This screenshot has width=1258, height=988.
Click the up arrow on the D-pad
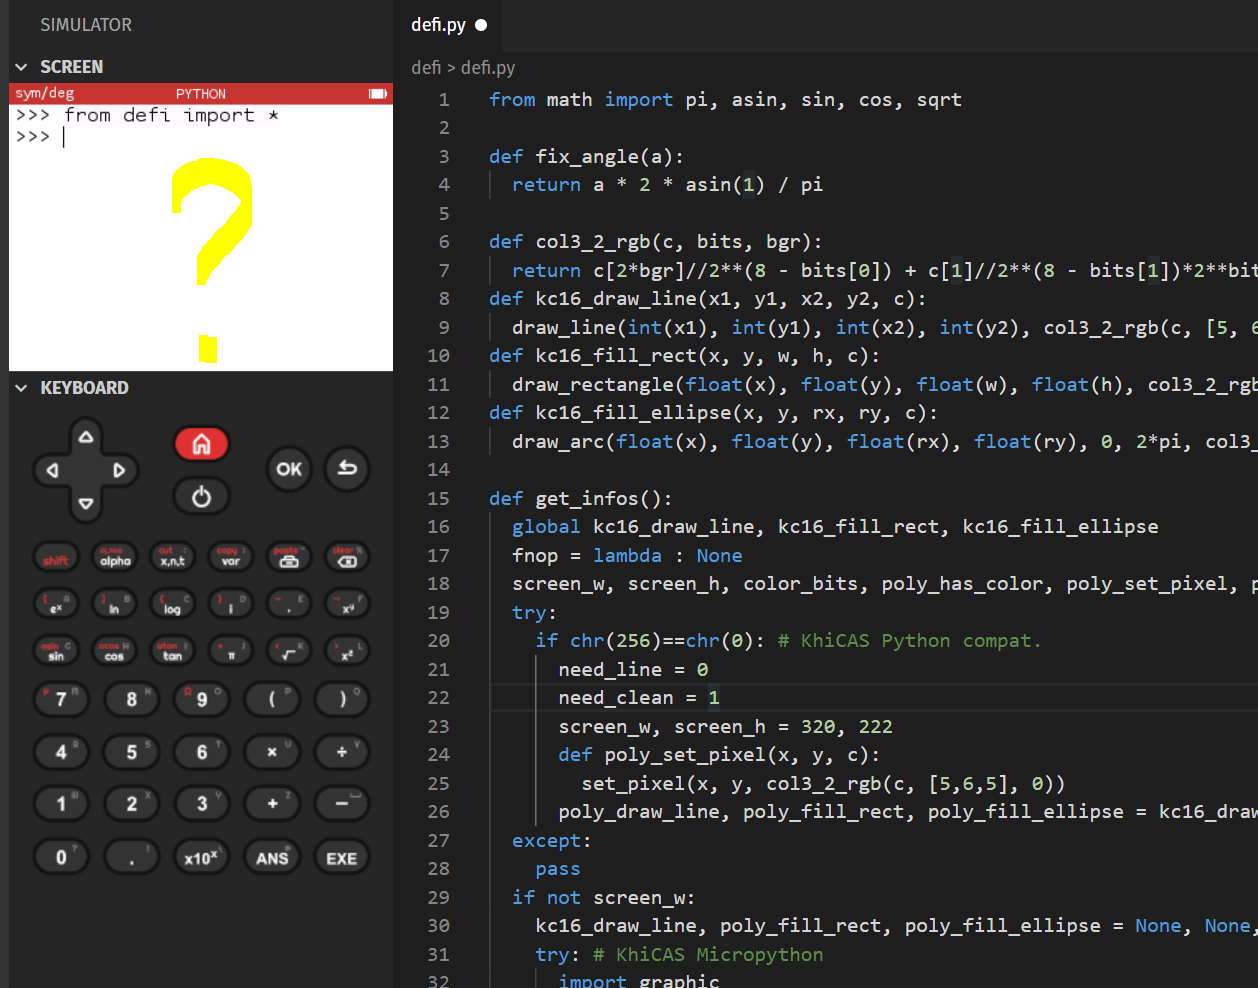point(86,437)
